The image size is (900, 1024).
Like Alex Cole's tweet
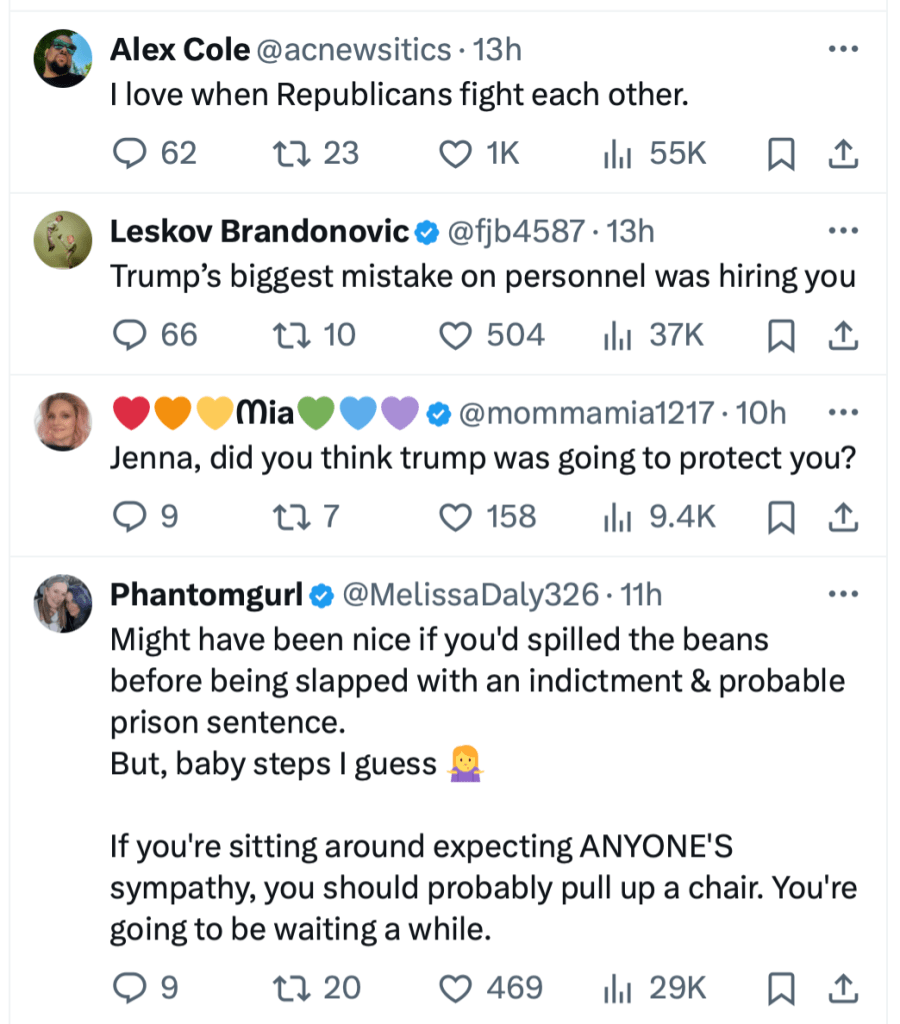pos(456,153)
